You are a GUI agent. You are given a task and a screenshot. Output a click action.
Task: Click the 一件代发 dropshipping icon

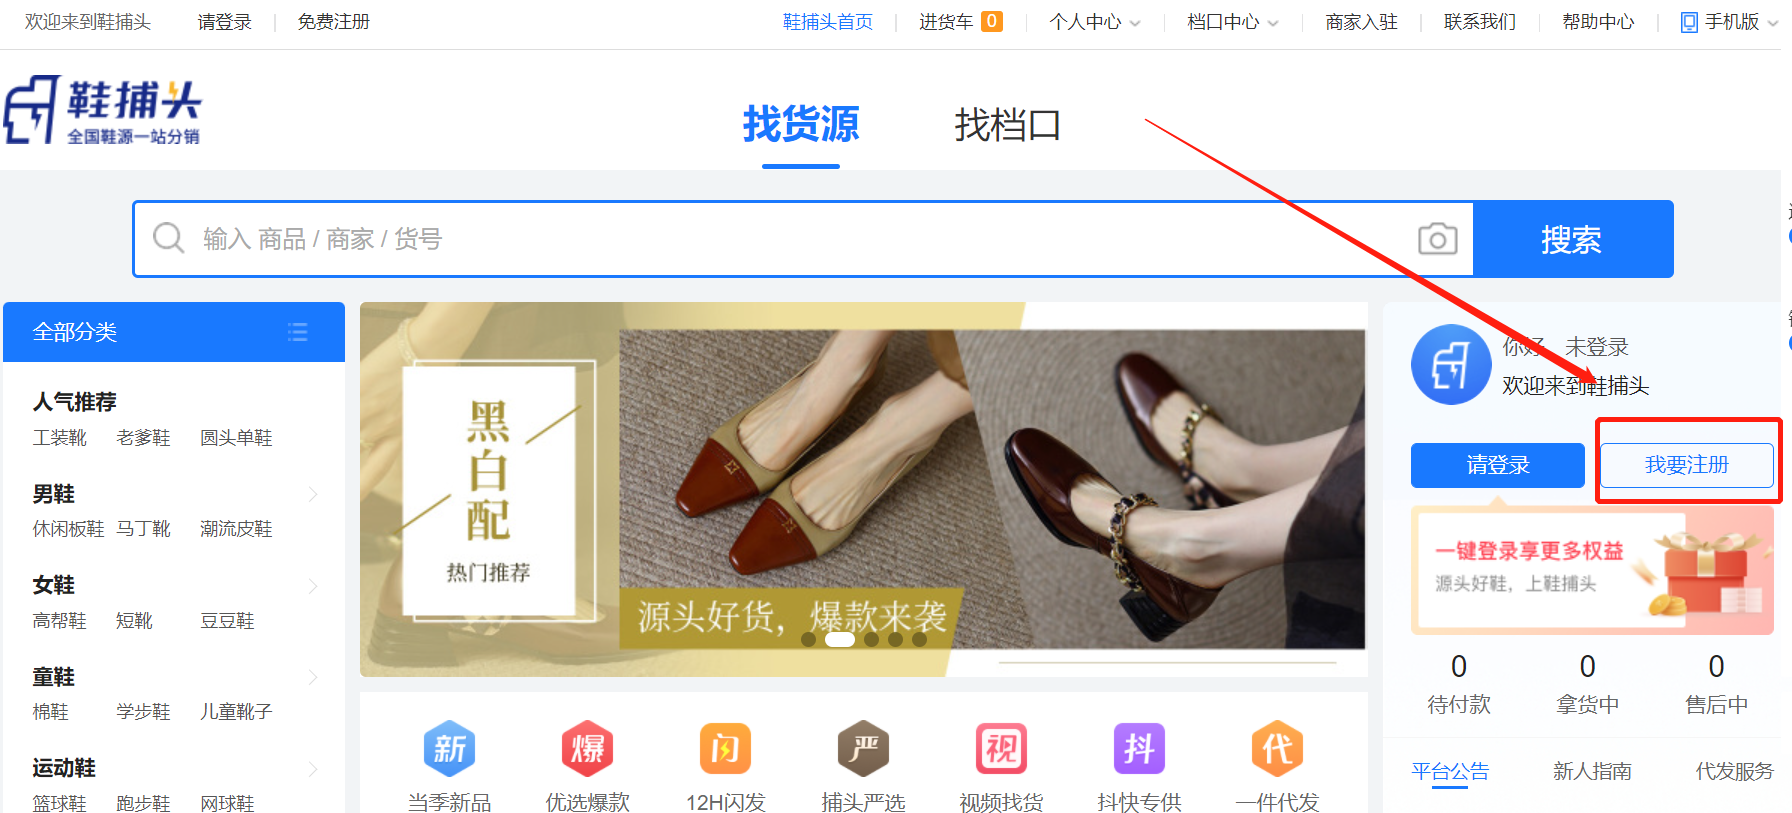pyautogui.click(x=1277, y=749)
